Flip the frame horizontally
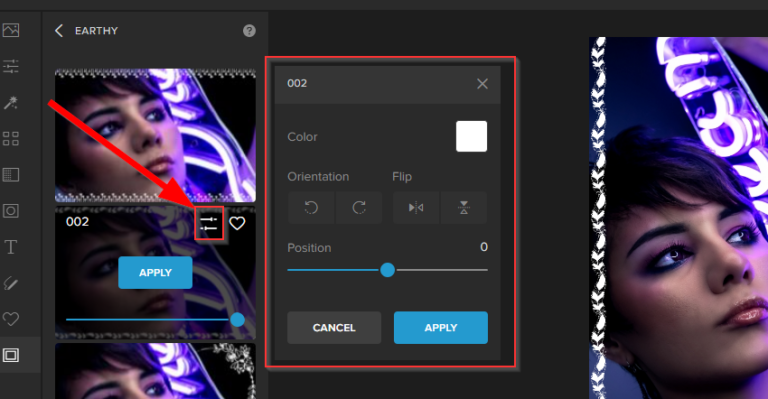The image size is (768, 399). (416, 208)
